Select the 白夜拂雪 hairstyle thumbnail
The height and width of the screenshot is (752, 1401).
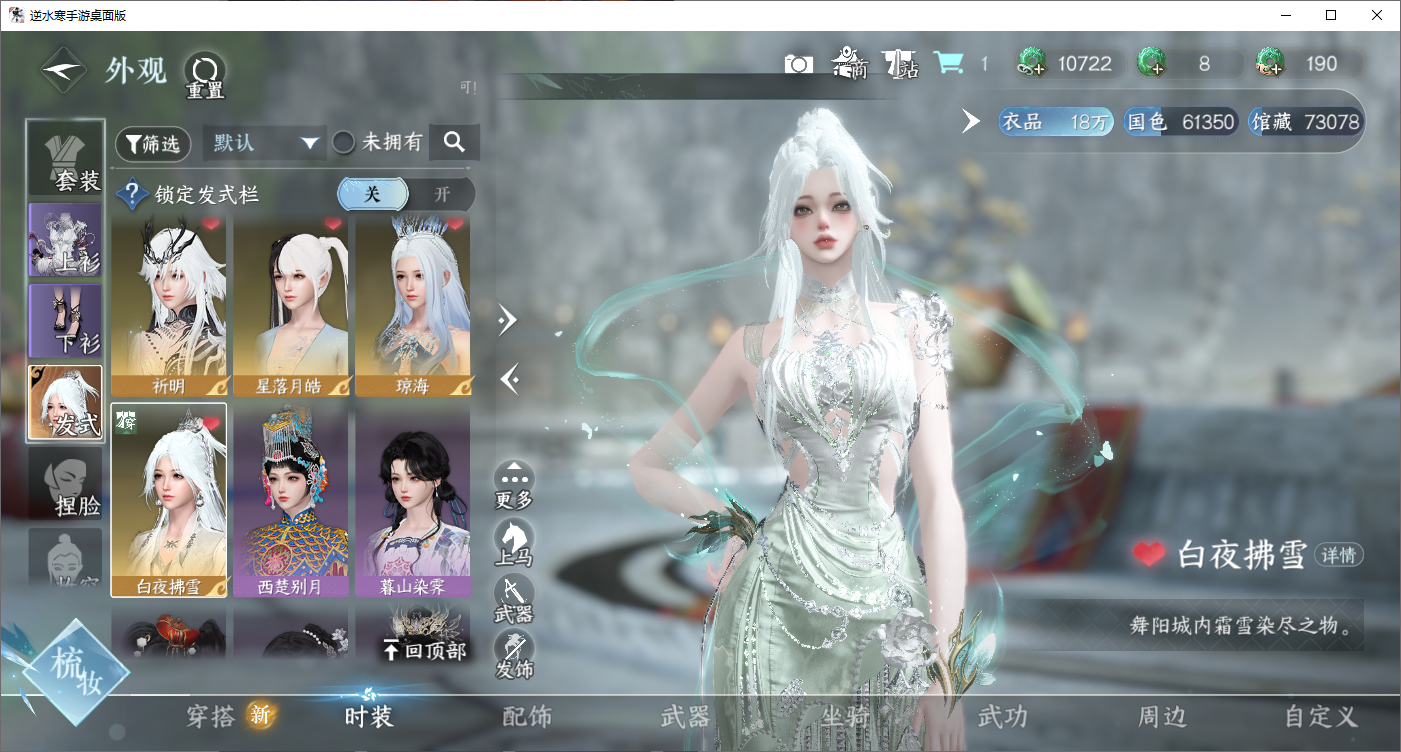169,500
